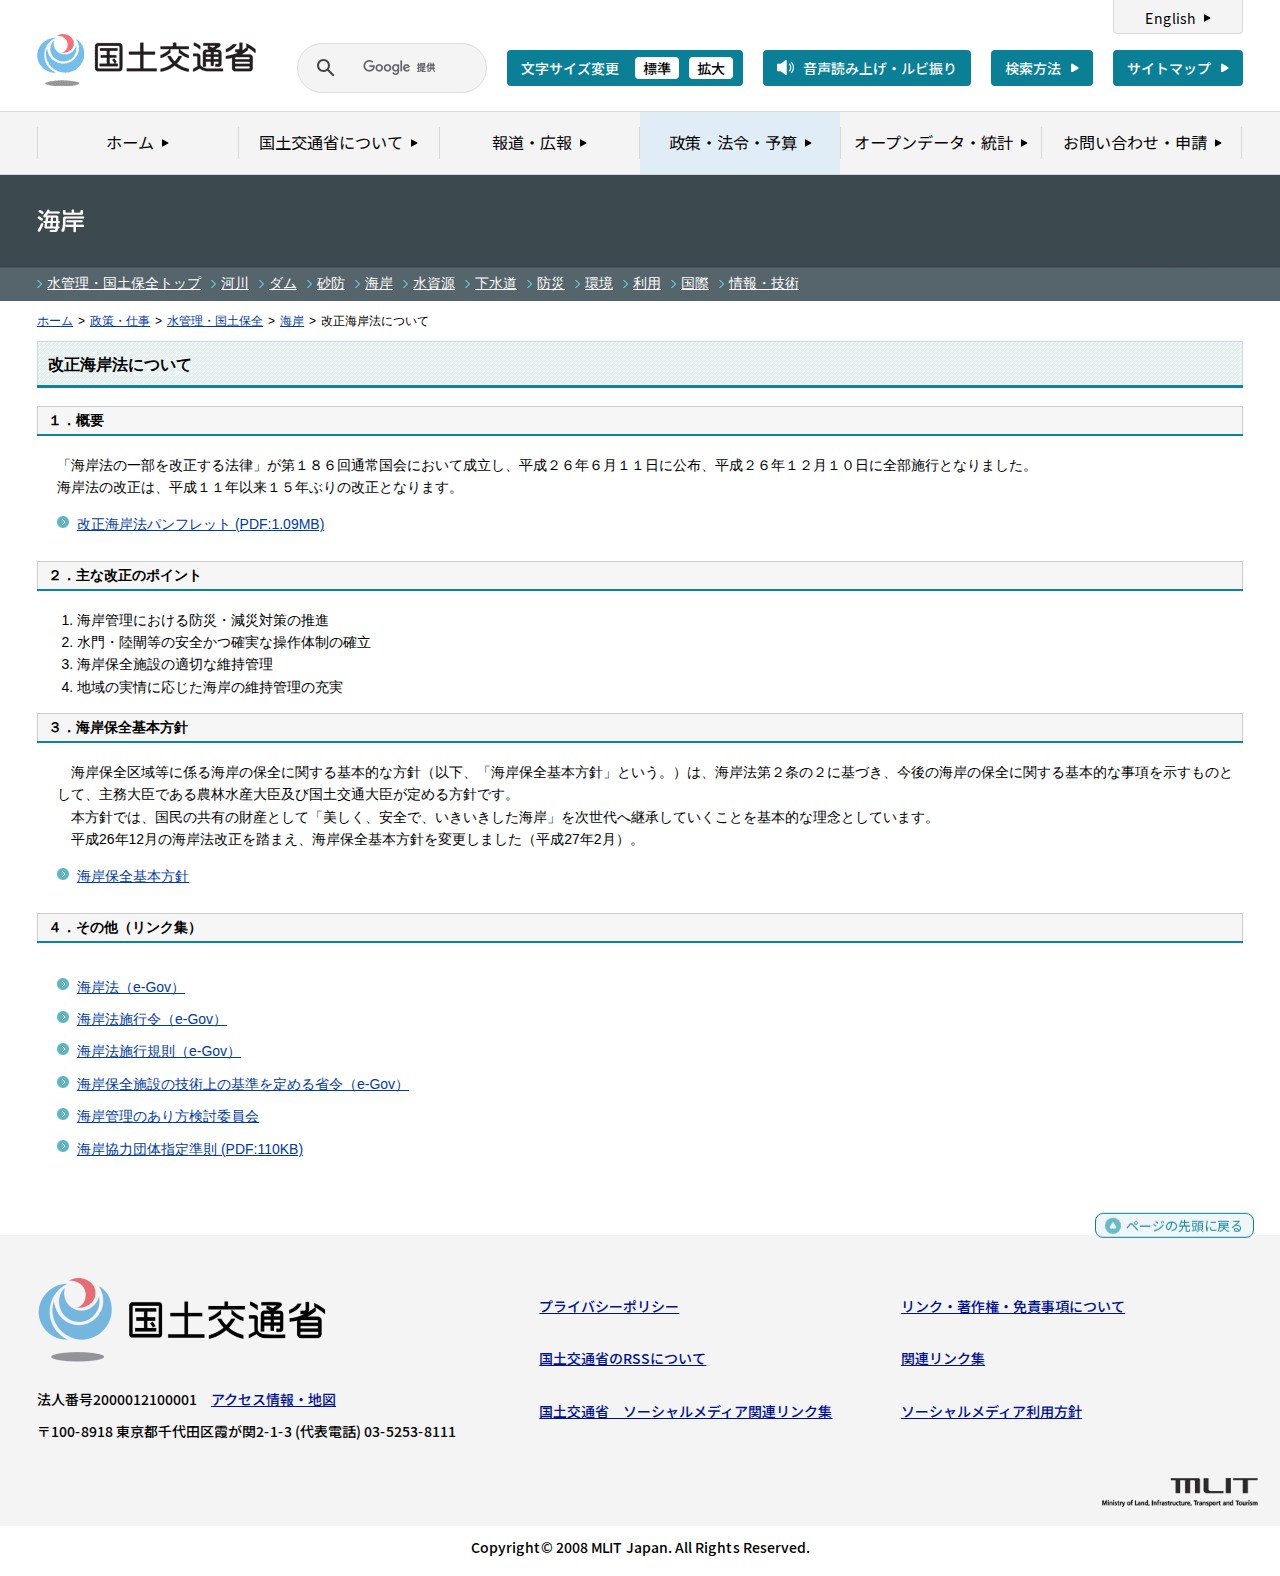Viewport: 1280px width, 1576px height.
Task: Click bullet icon beside 改正海岸法パンフレット link
Action: [x=63, y=522]
